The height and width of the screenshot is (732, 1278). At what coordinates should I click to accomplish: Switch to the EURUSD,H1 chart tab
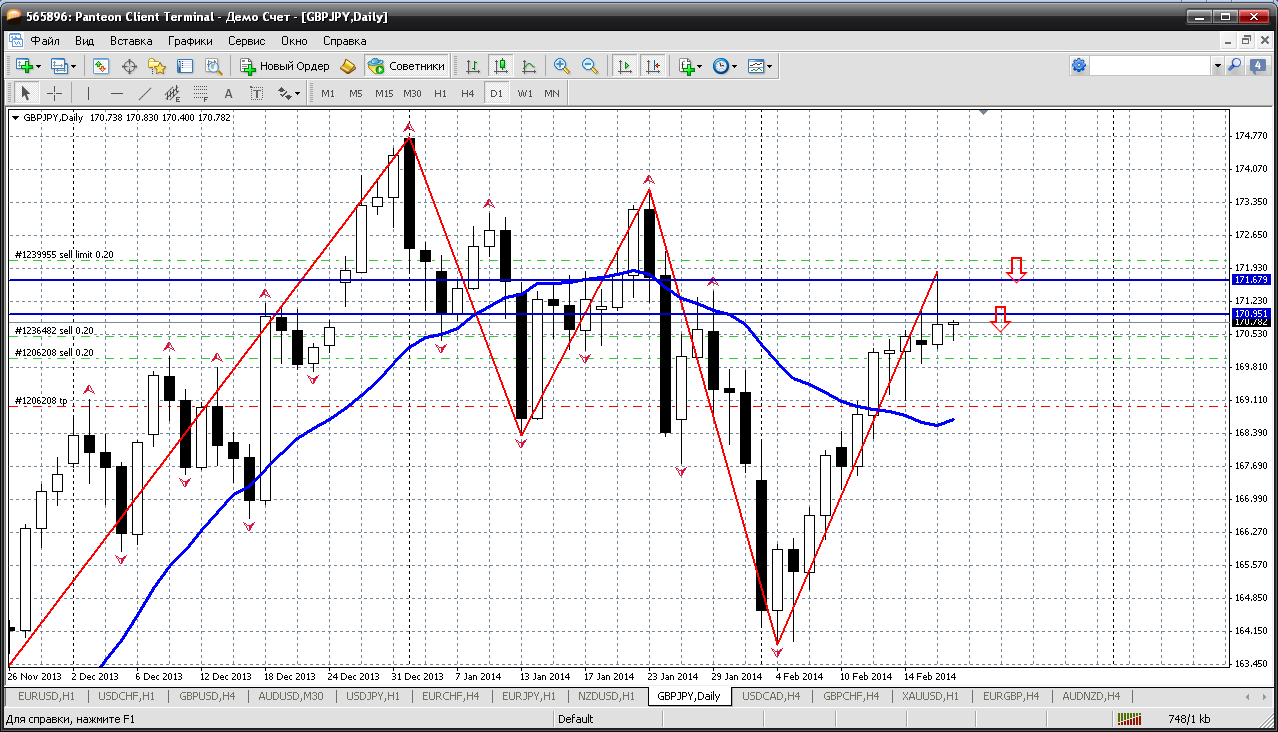click(x=46, y=696)
